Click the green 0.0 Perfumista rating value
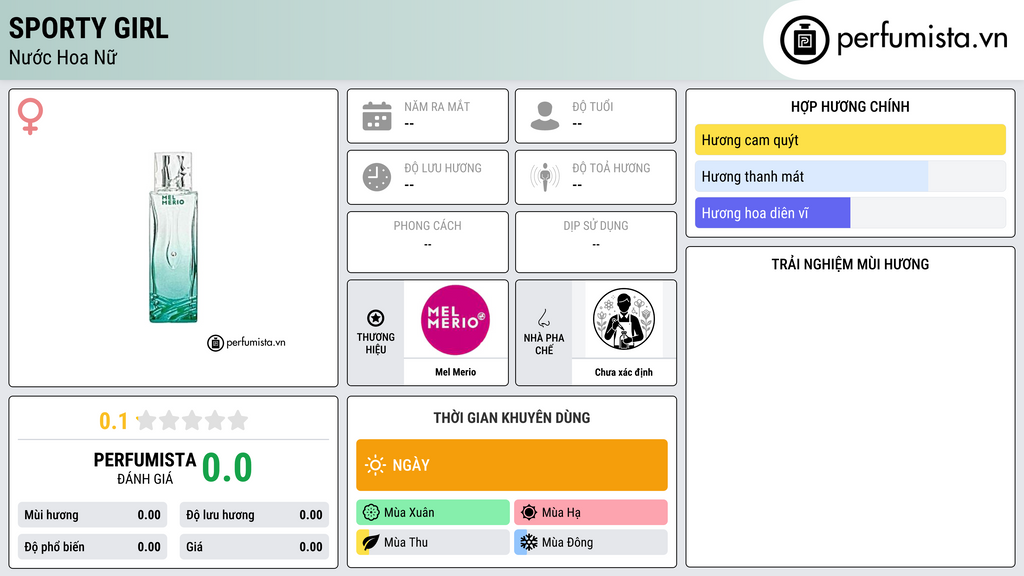 227,468
